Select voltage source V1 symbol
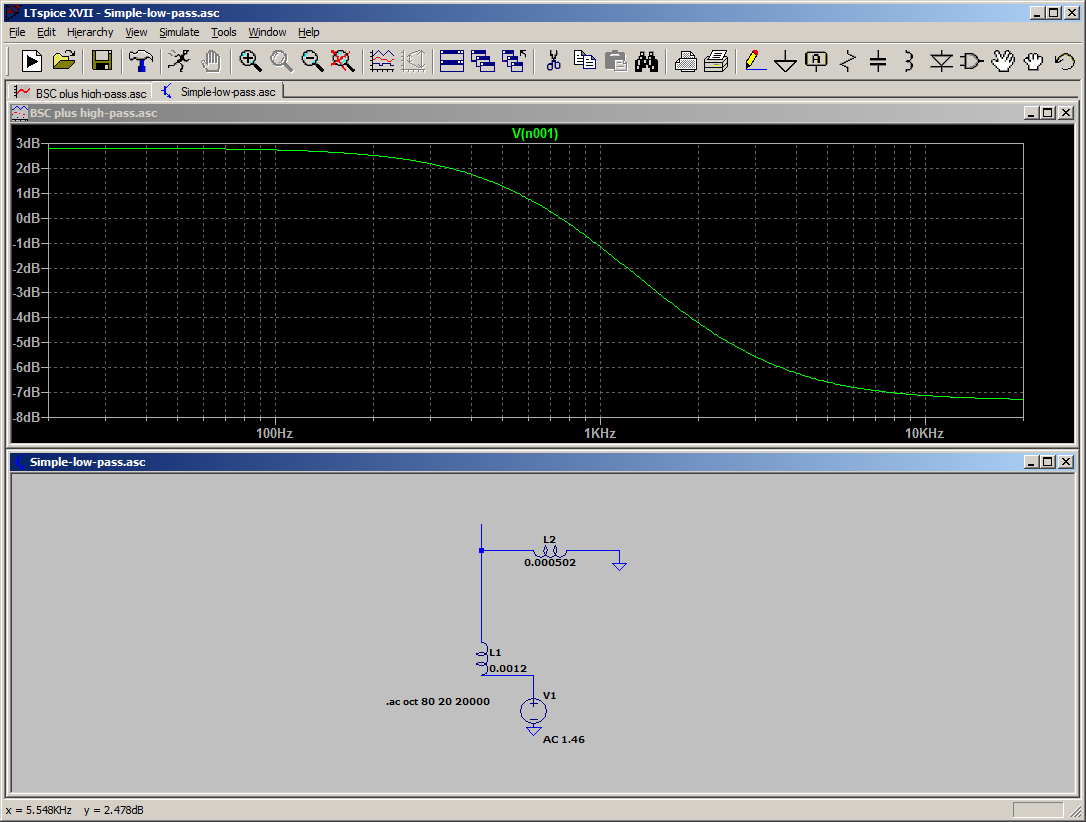 point(533,711)
